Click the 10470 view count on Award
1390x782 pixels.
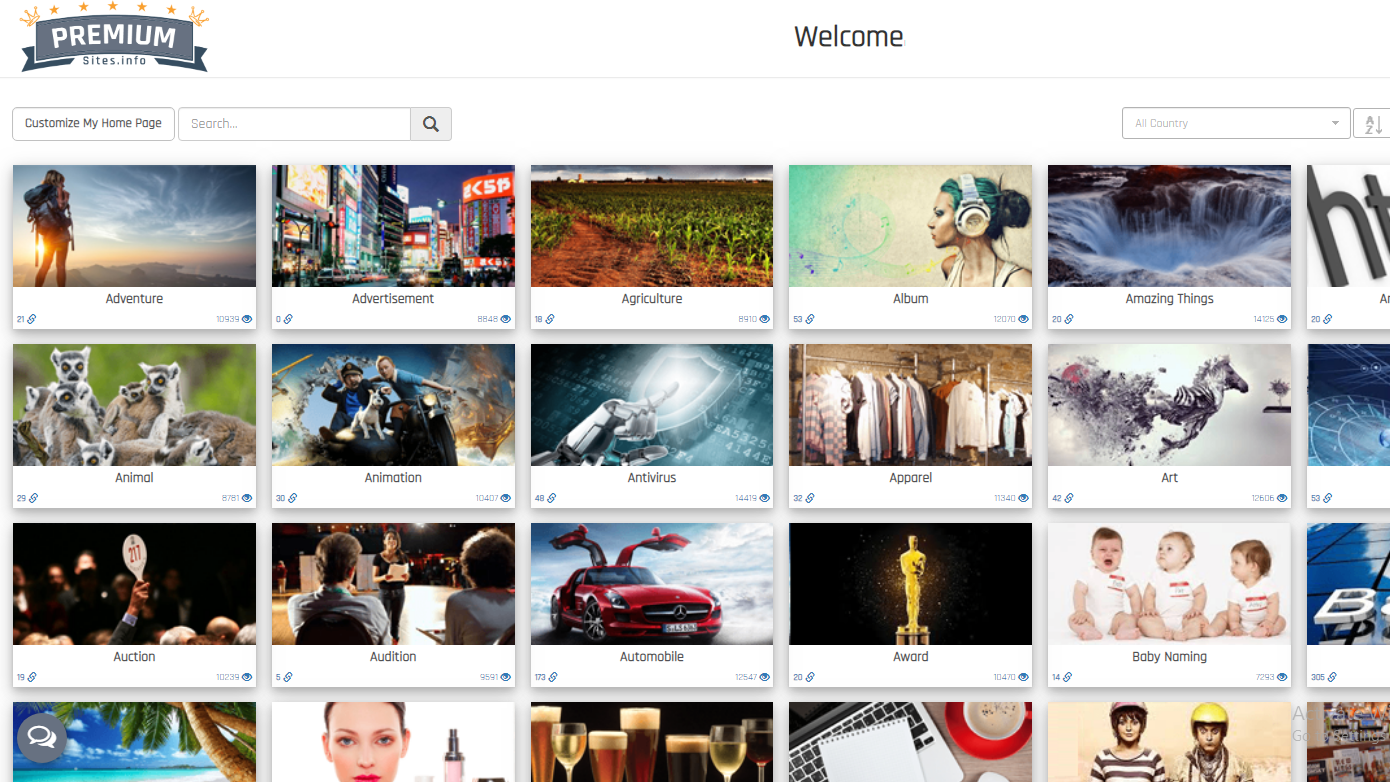click(x=1004, y=677)
